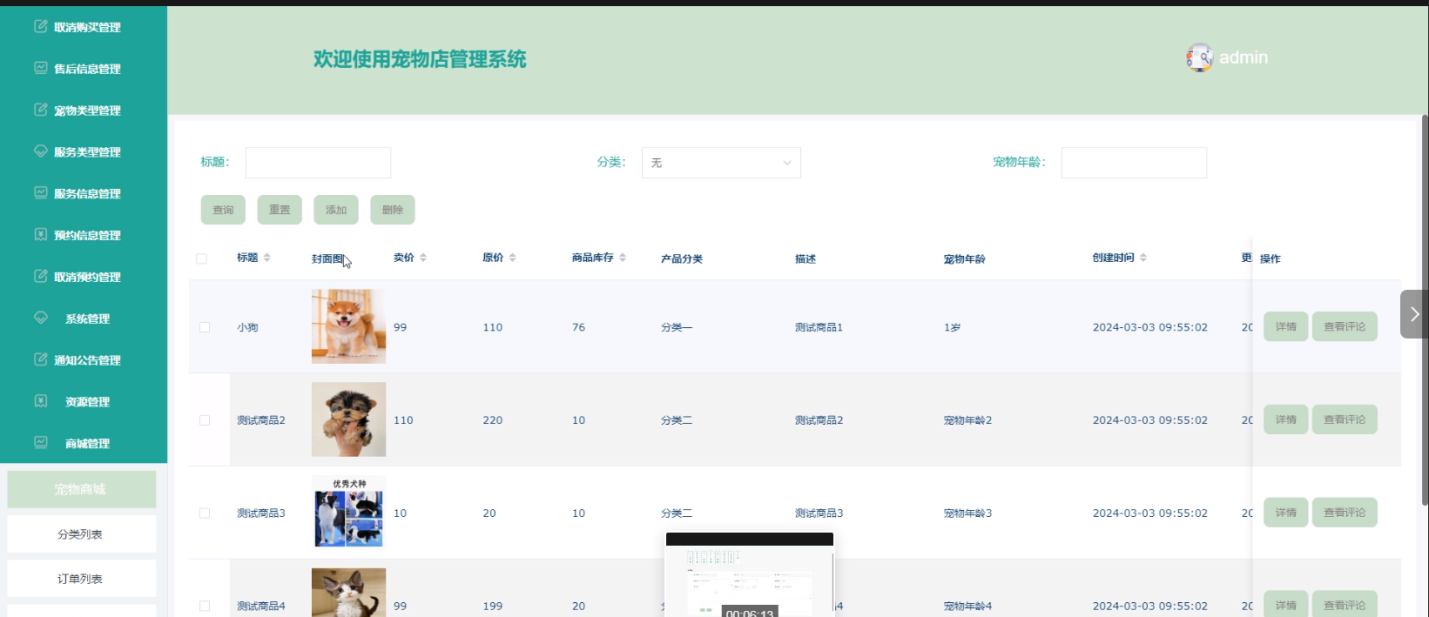Click 查看评论 for 测试商品2 row
The width and height of the screenshot is (1429, 617).
tap(1344, 420)
